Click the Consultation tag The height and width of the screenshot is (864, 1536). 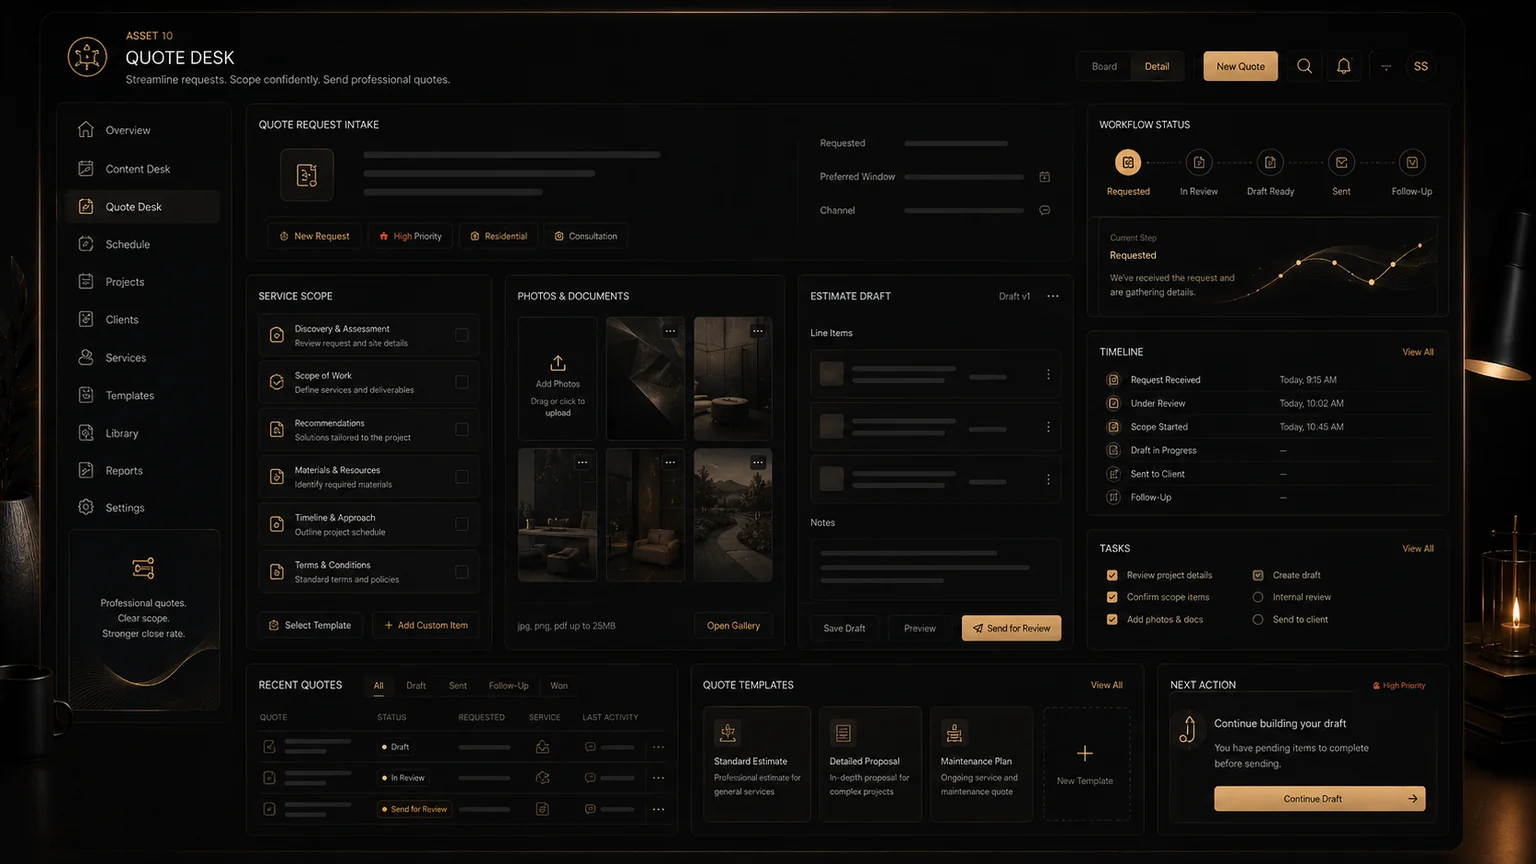tap(585, 236)
